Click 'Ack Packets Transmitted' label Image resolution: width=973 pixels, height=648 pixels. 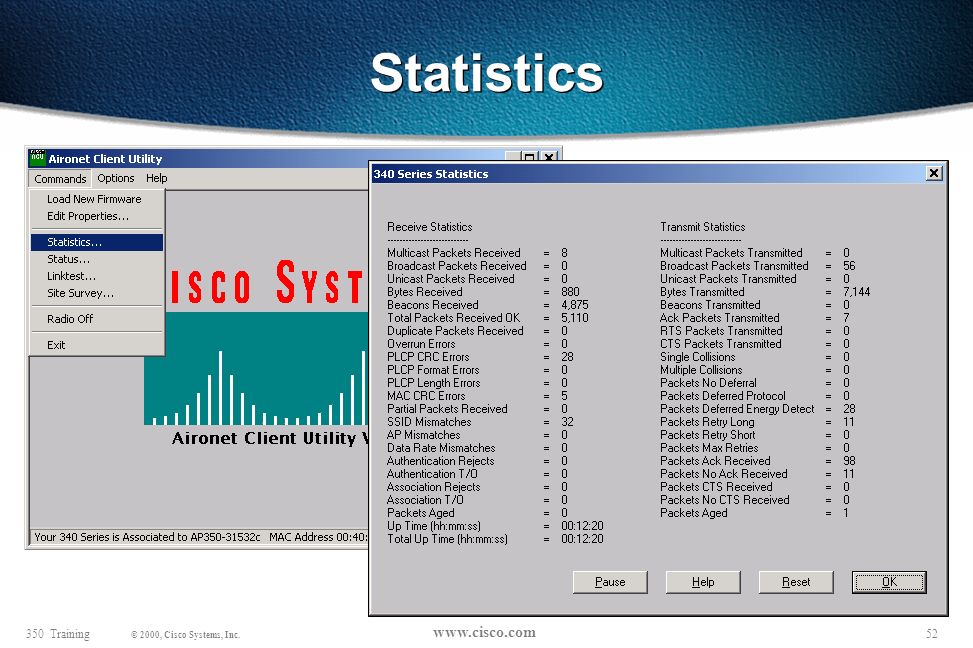(x=719, y=318)
